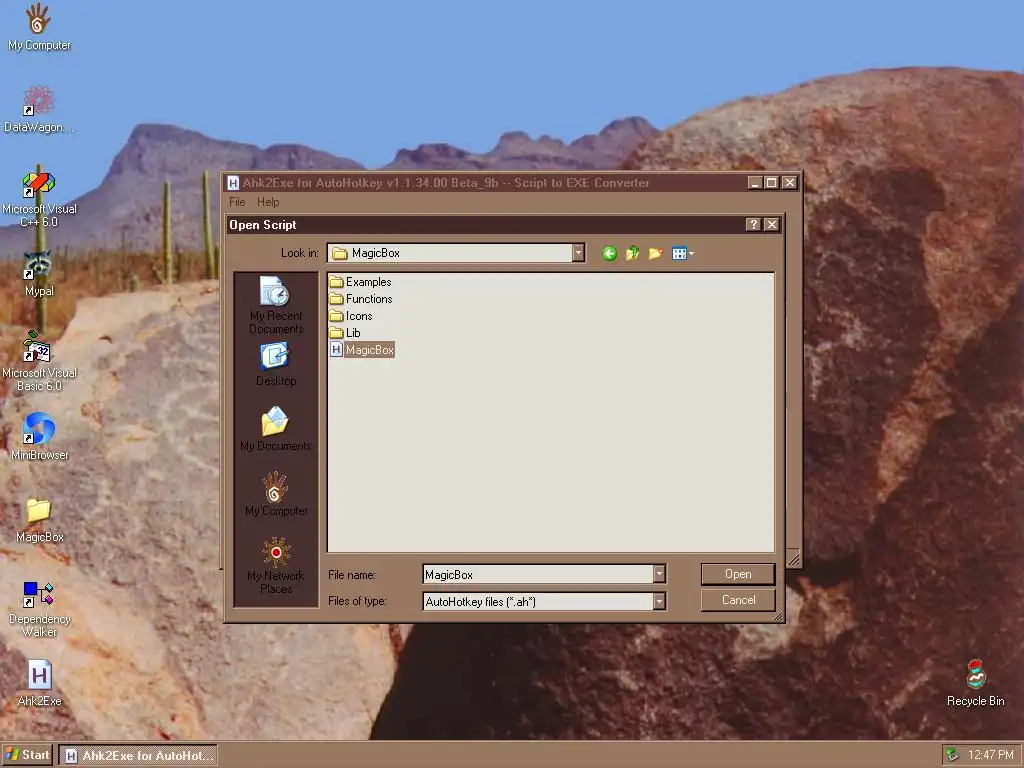This screenshot has height=768, width=1024.
Task: Click the File name input field
Action: 538,575
